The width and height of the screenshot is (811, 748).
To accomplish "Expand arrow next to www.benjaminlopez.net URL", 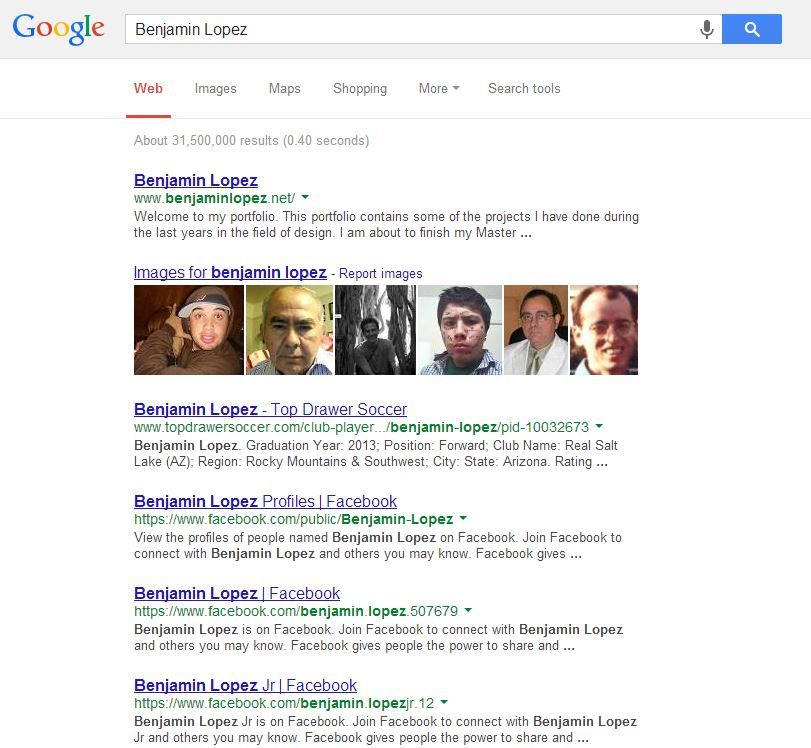I will (x=305, y=198).
